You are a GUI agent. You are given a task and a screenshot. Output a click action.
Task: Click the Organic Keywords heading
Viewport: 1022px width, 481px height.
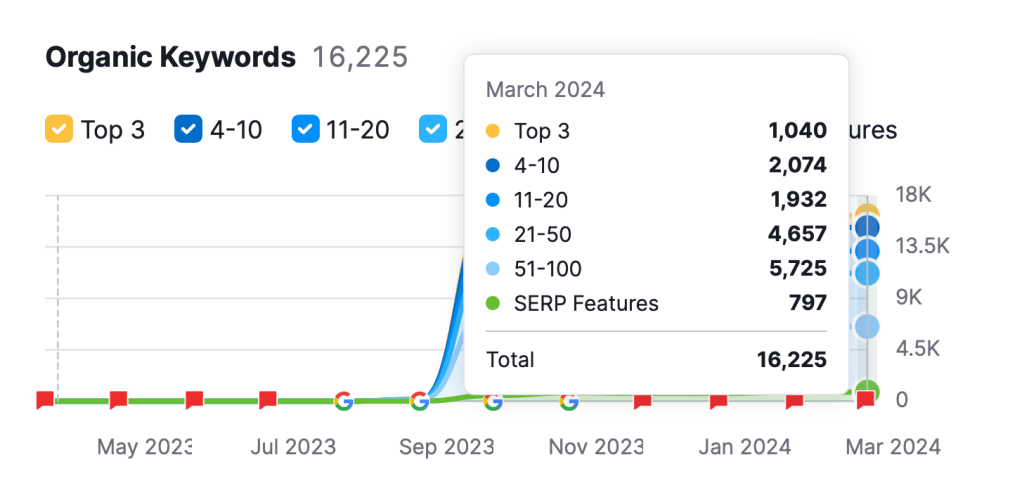click(x=171, y=58)
